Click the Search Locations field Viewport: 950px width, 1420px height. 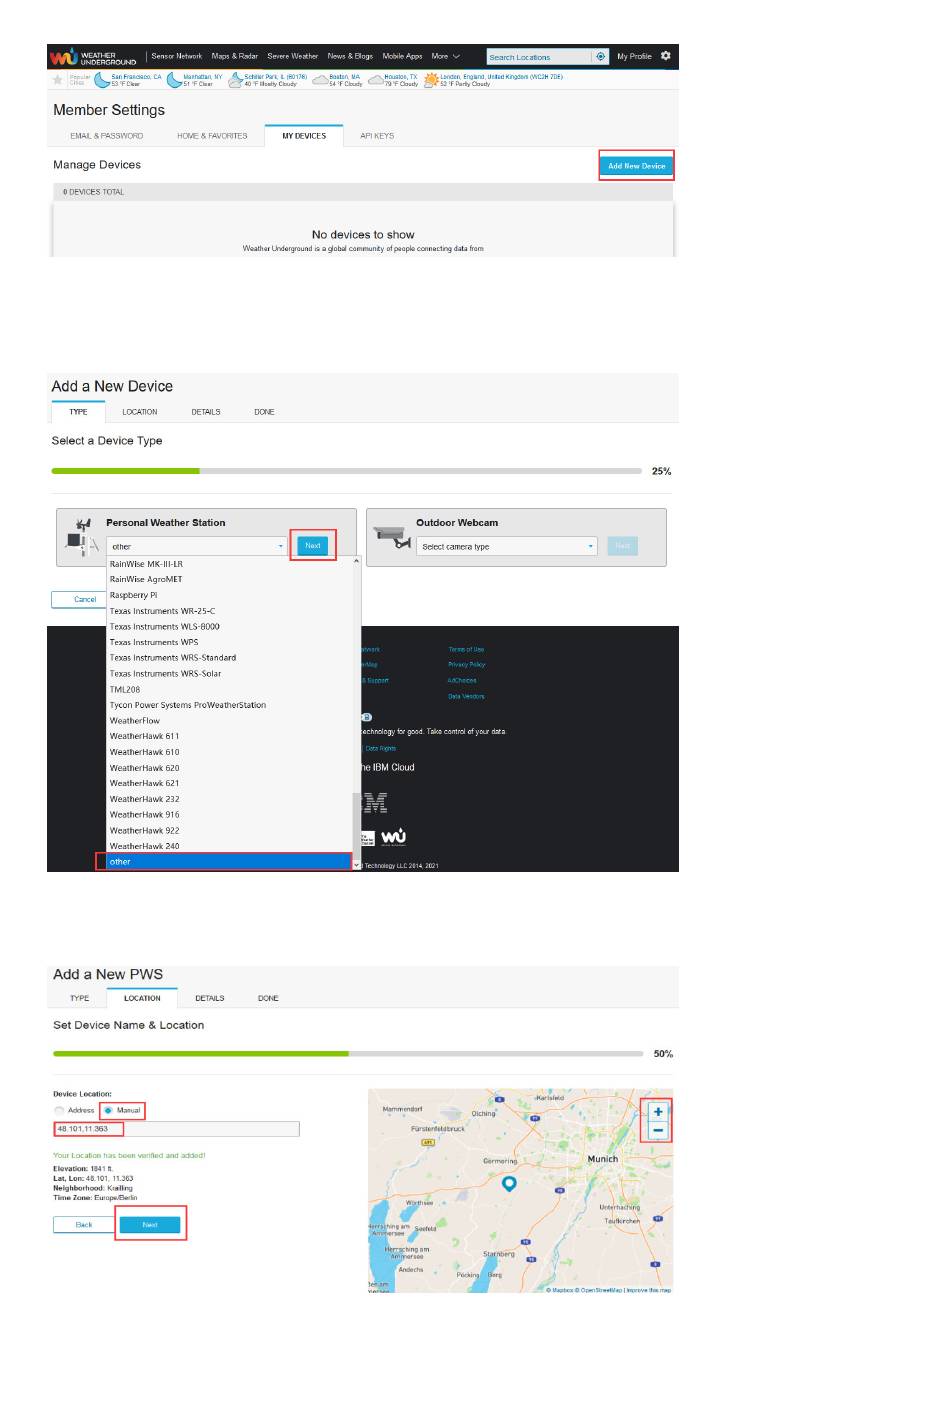click(539, 57)
